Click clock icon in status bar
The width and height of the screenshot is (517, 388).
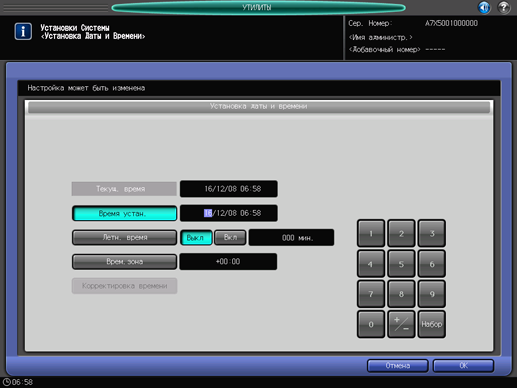coord(6,382)
